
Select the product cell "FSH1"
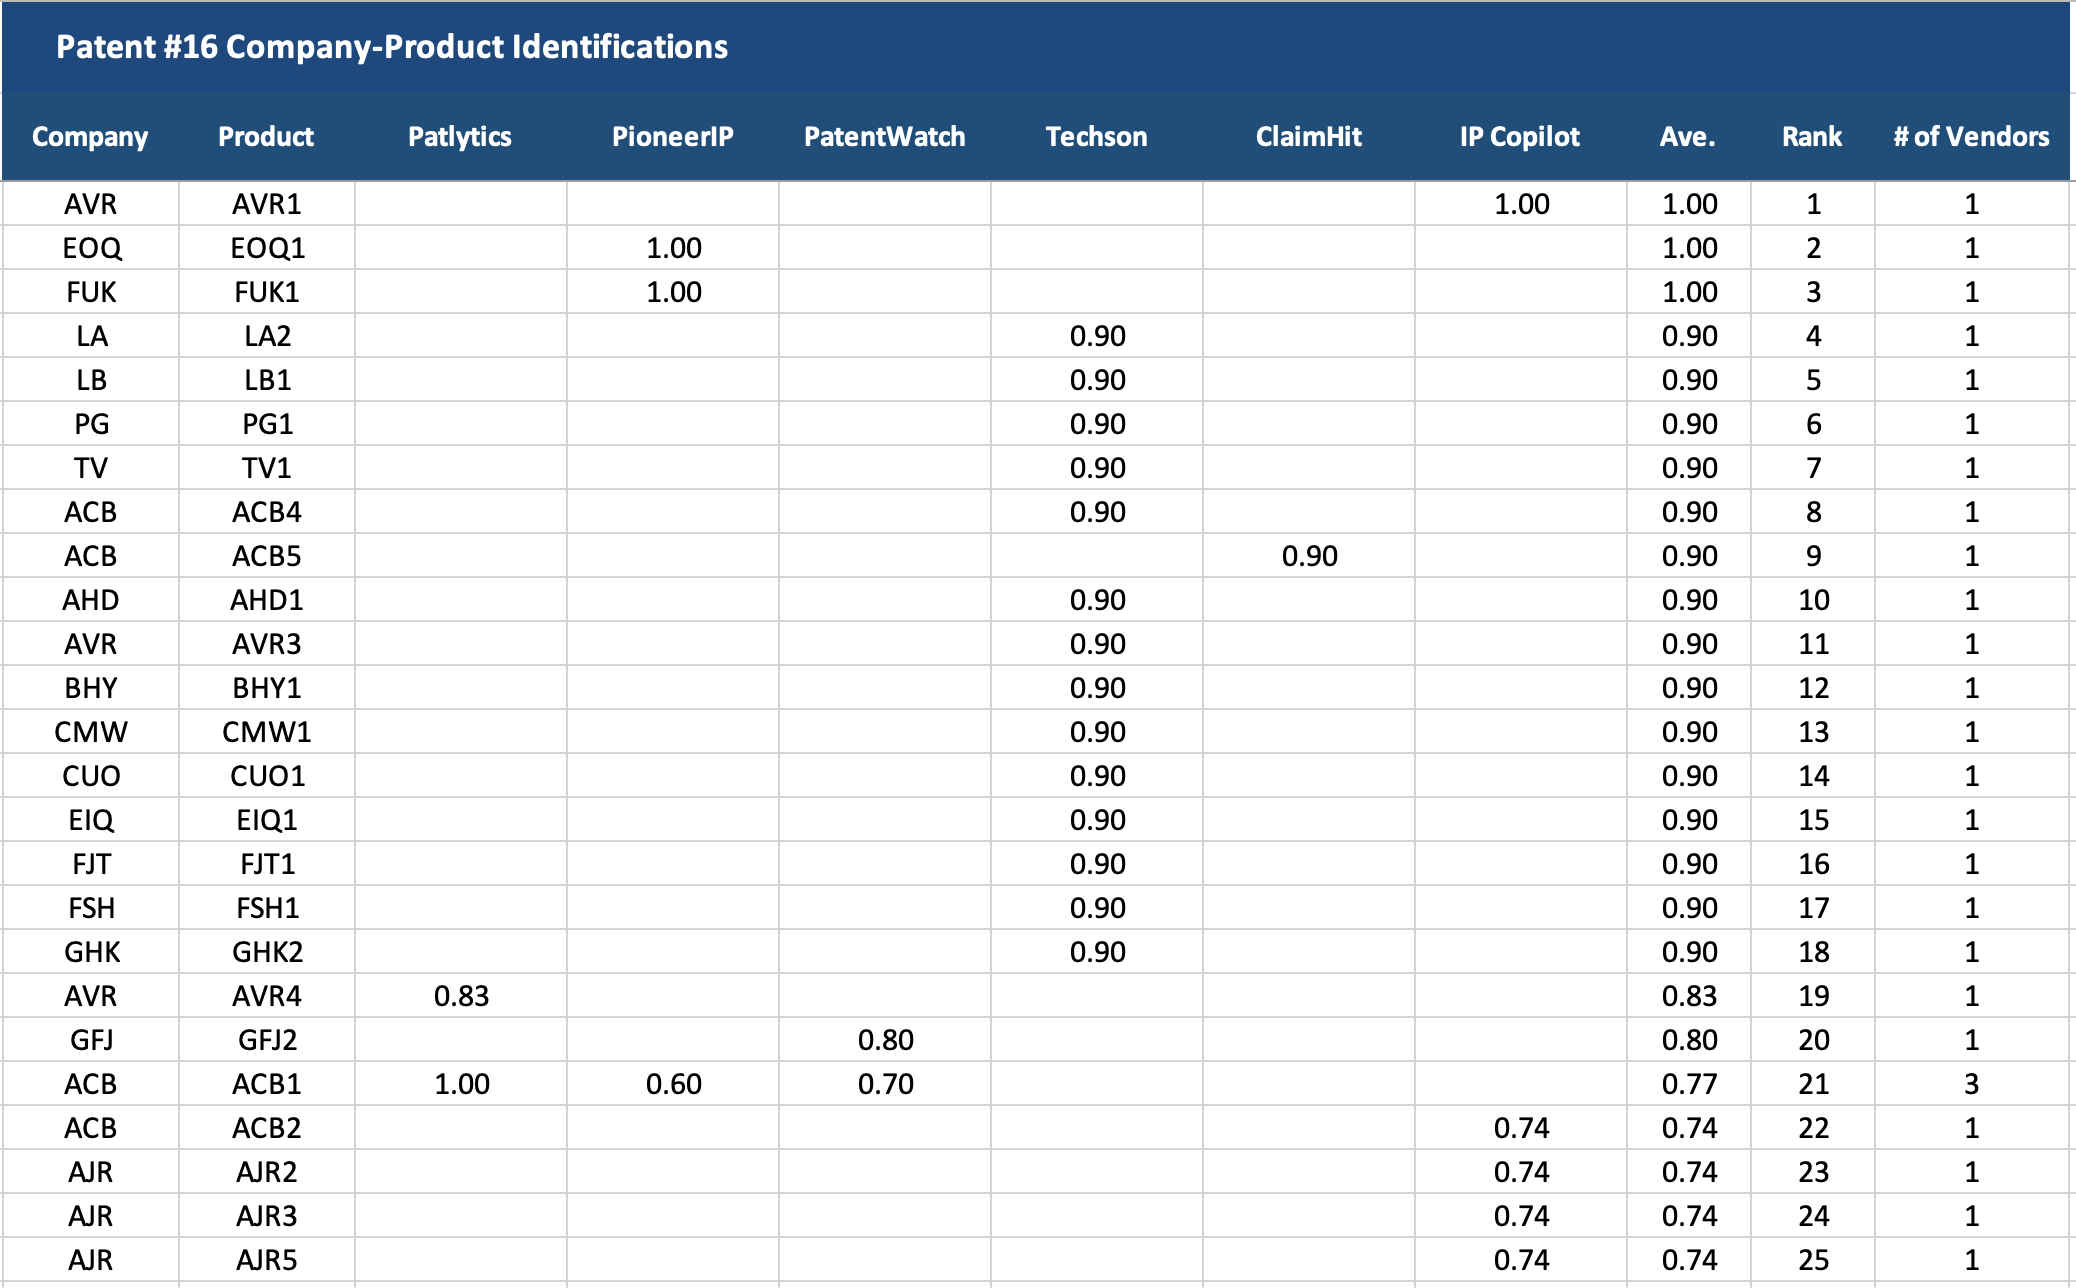click(268, 908)
